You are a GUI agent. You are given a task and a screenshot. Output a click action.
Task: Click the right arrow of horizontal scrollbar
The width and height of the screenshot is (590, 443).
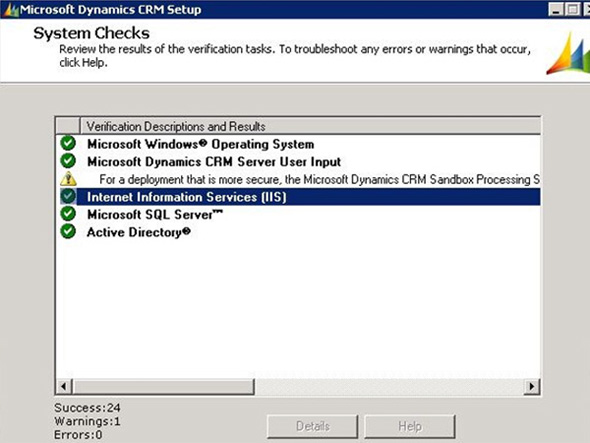(532, 387)
